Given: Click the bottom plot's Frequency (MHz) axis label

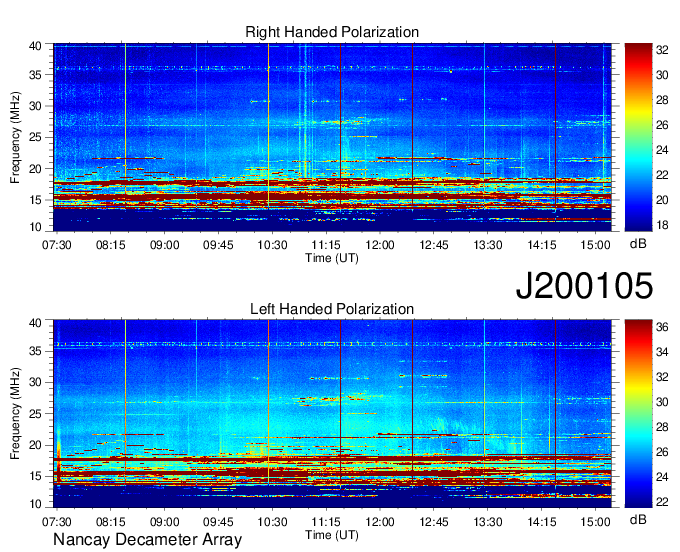Looking at the screenshot, I should (15, 414).
